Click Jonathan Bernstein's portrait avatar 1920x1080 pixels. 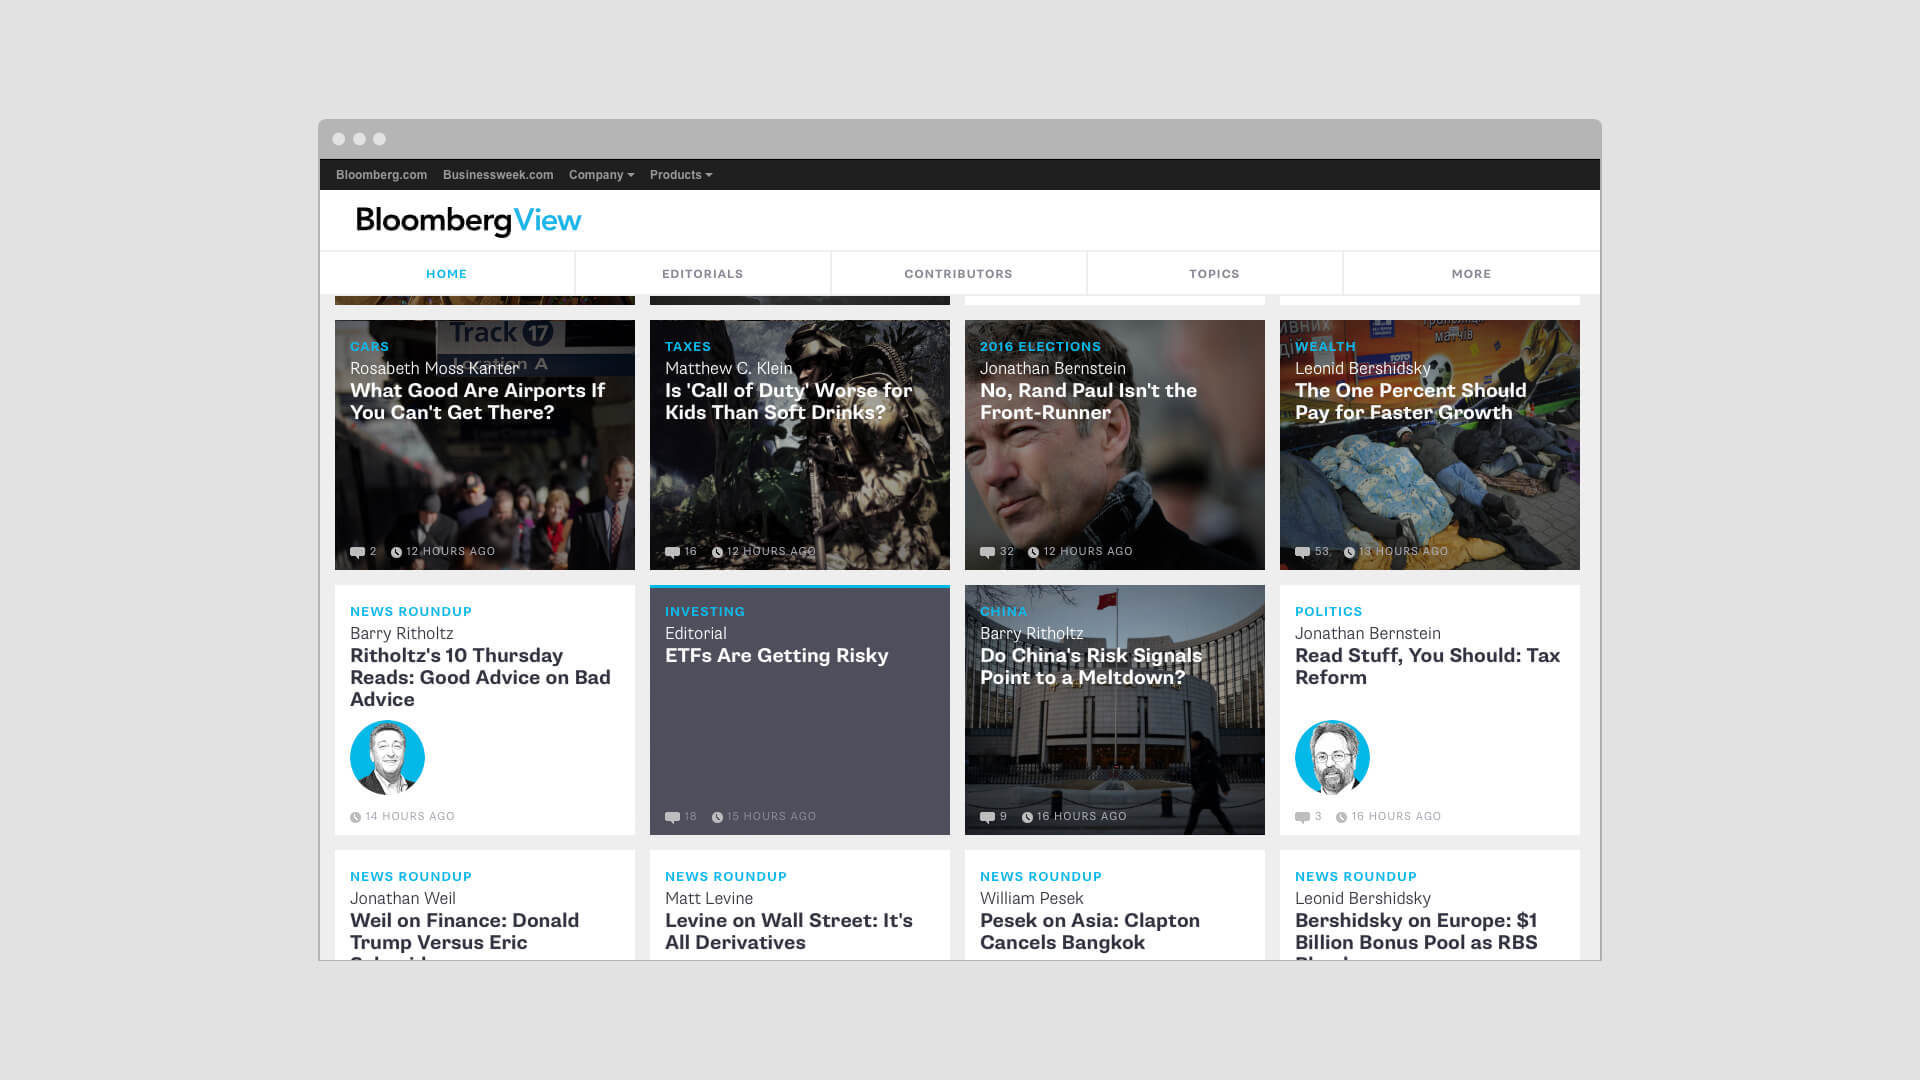click(1332, 757)
